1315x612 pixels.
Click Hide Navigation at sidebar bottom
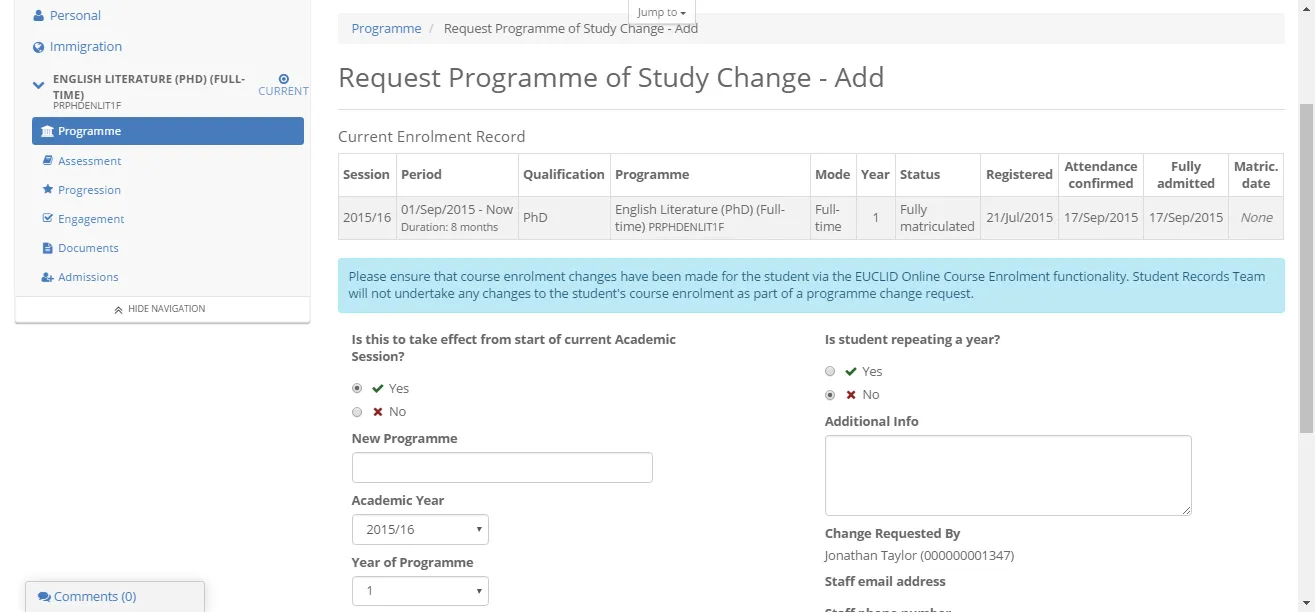click(161, 308)
